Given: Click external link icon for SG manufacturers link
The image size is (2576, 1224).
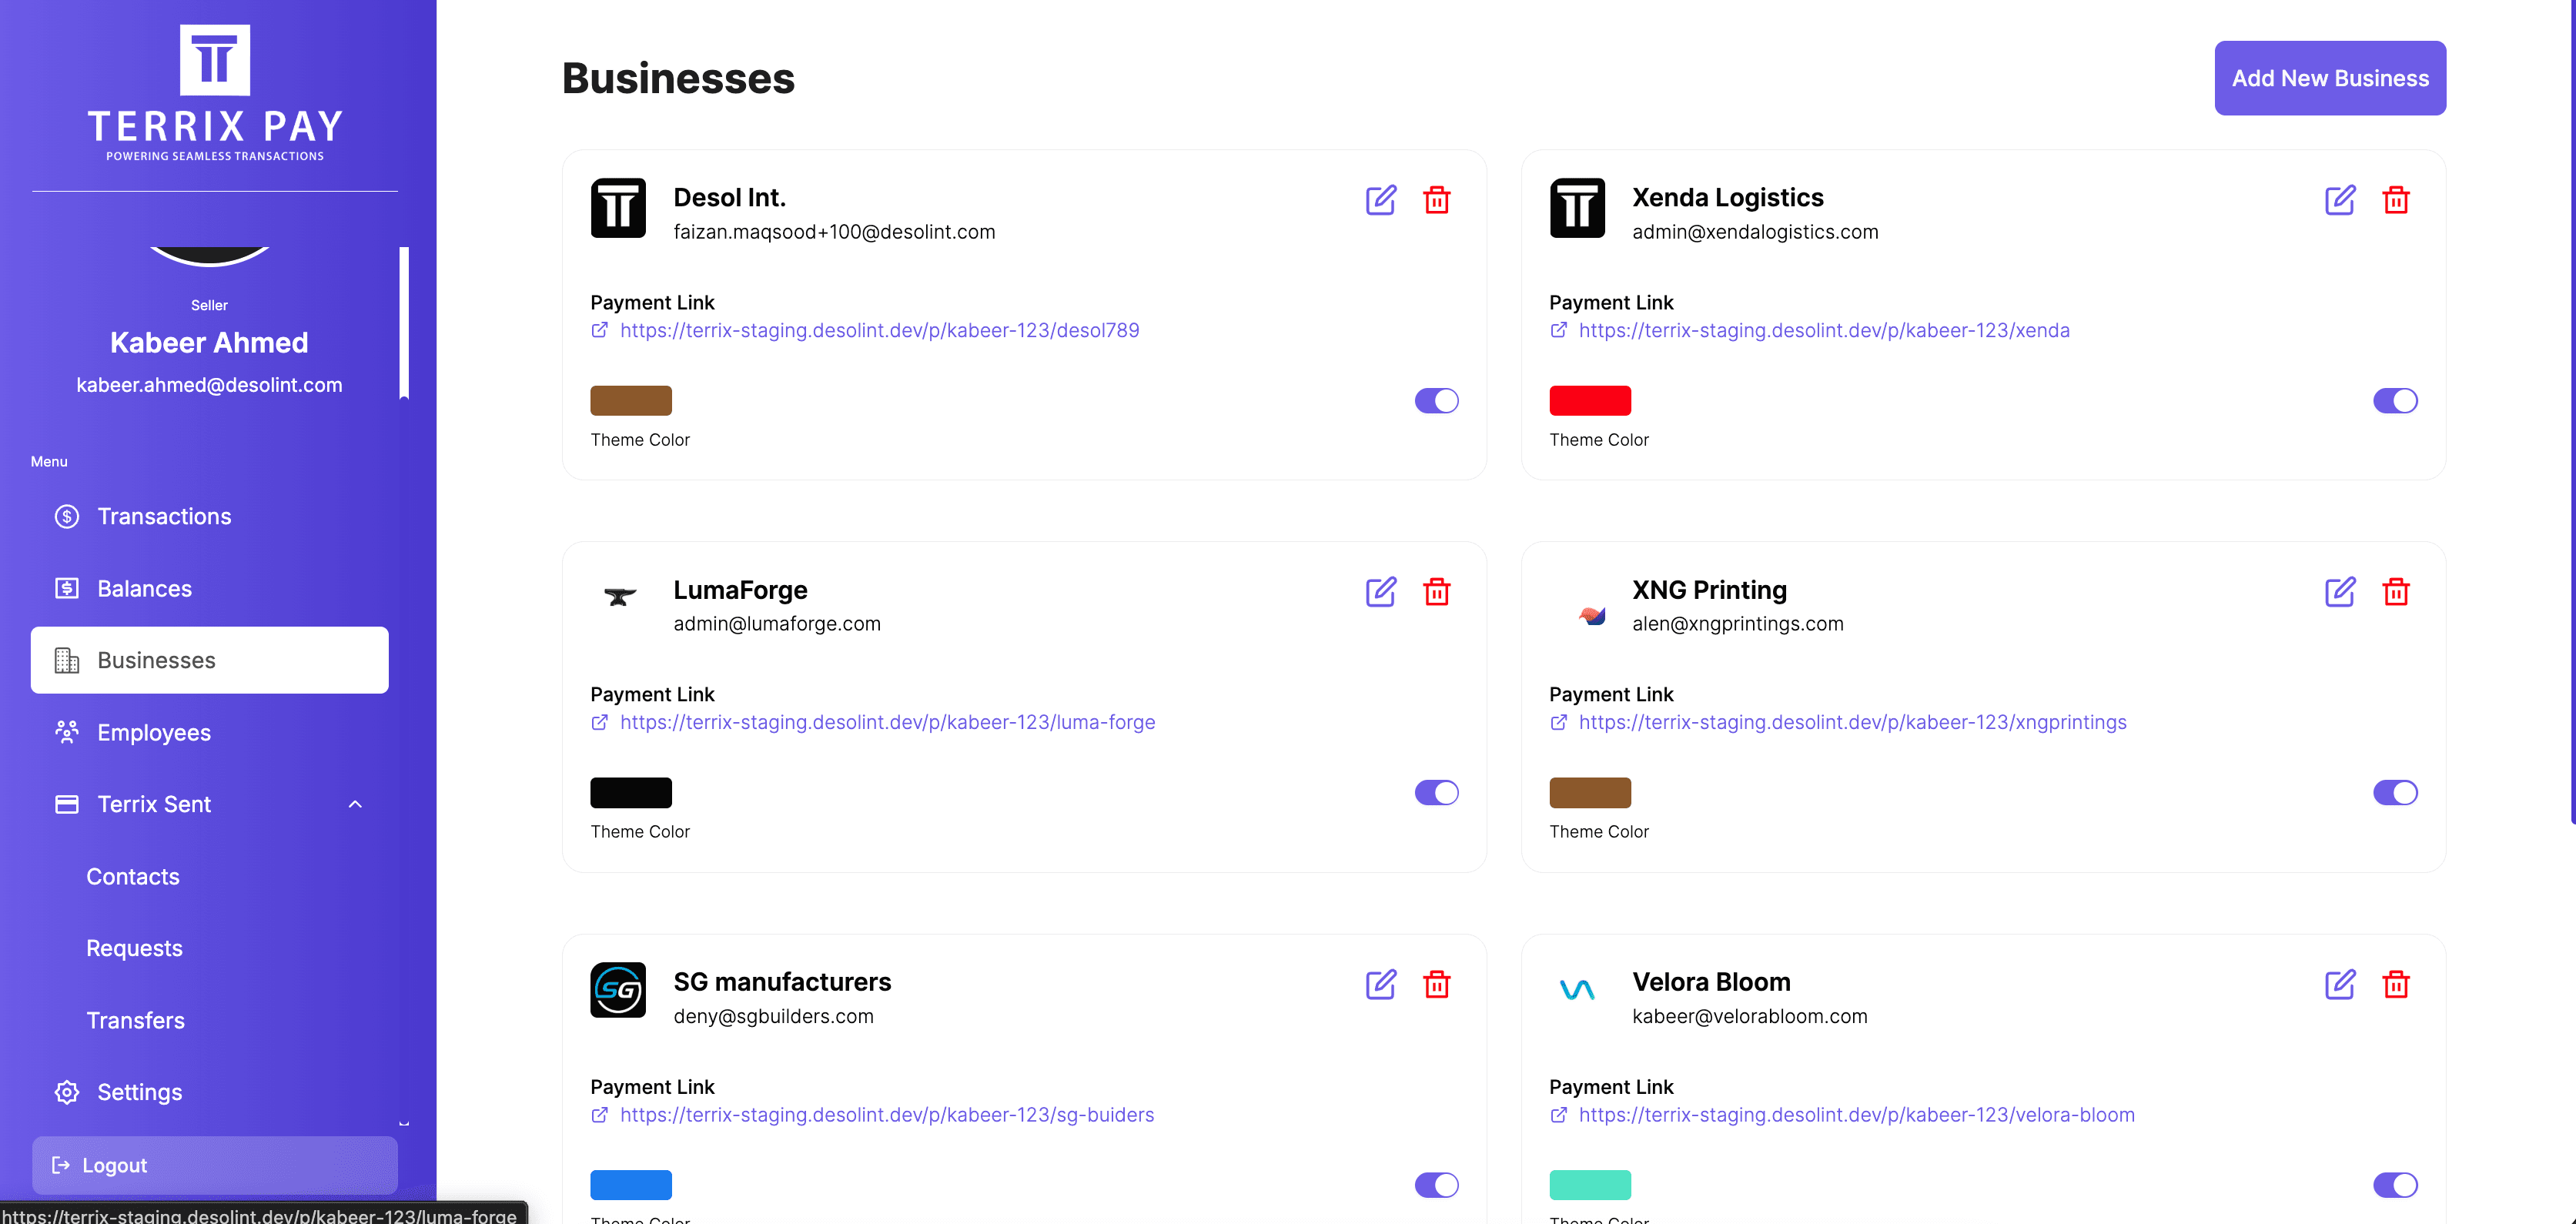Looking at the screenshot, I should 599,1115.
